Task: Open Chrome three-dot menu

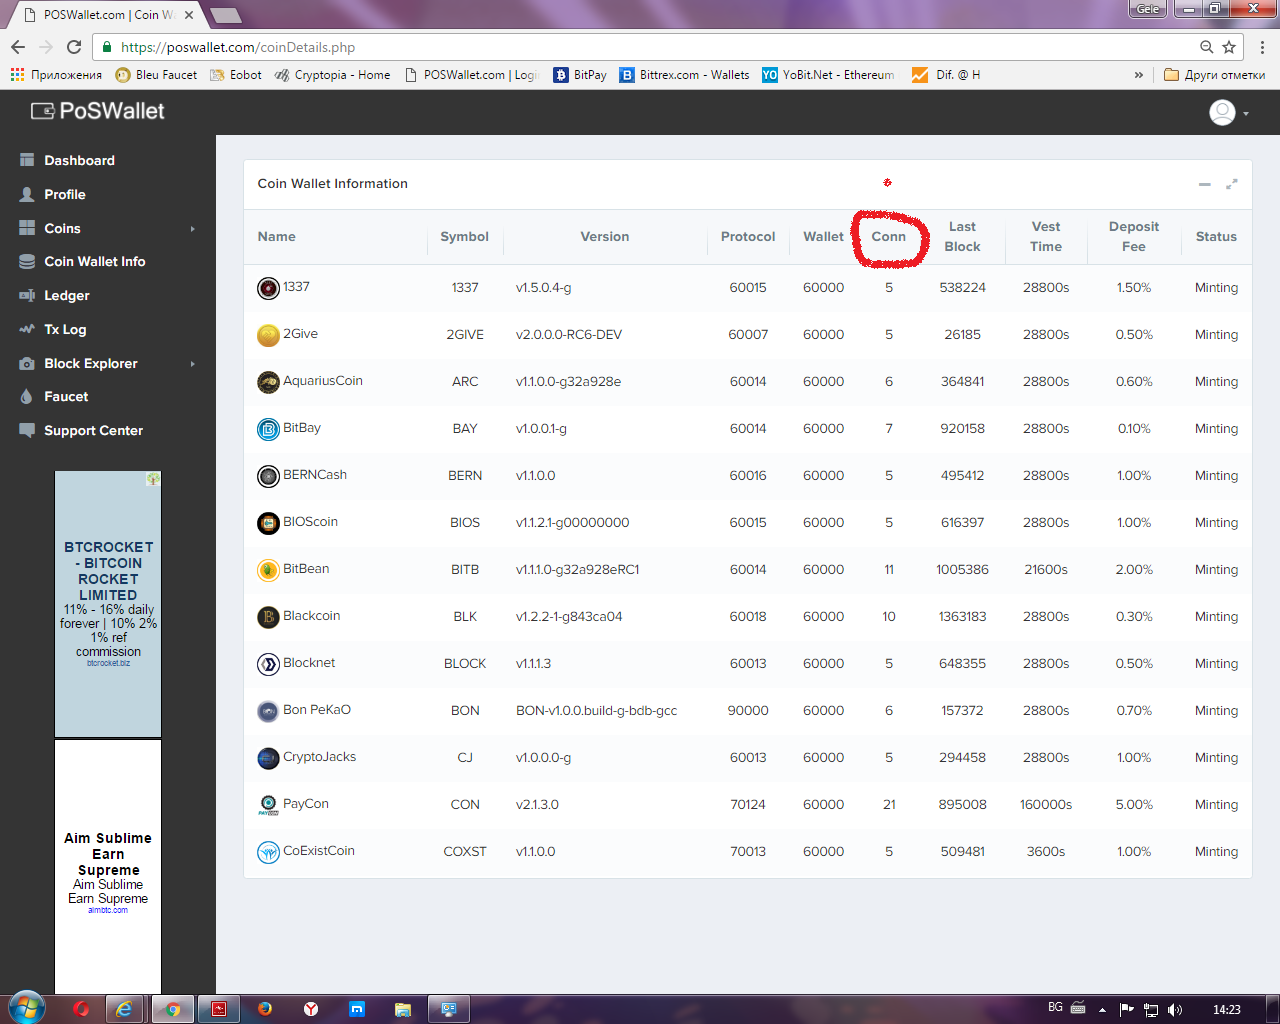Action: pos(1262,47)
